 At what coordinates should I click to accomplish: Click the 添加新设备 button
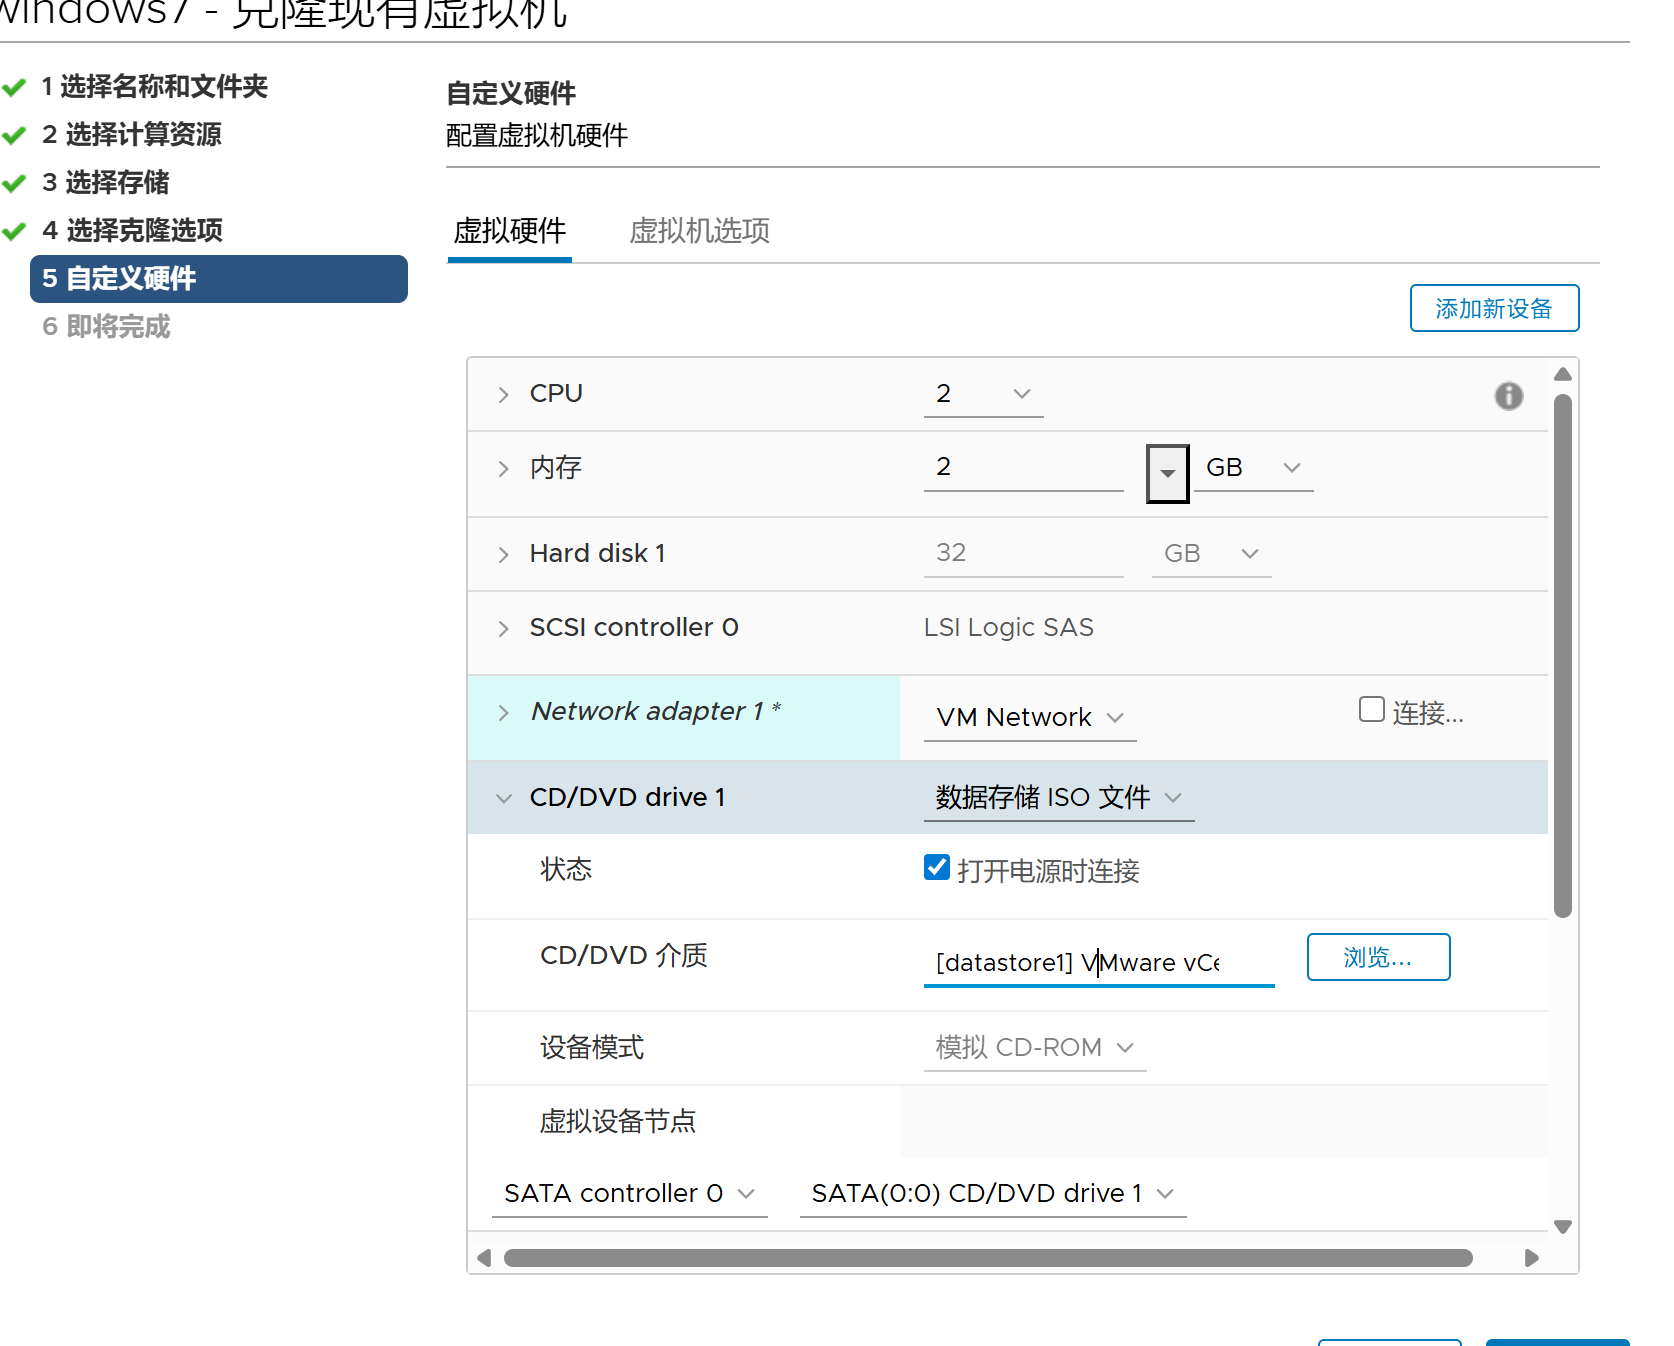[x=1493, y=308]
